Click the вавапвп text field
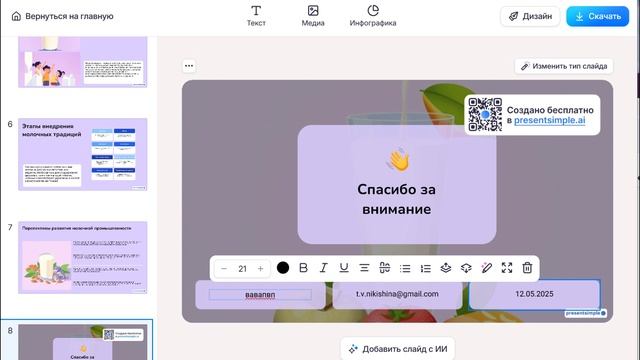This screenshot has width=640, height=360. click(x=260, y=295)
